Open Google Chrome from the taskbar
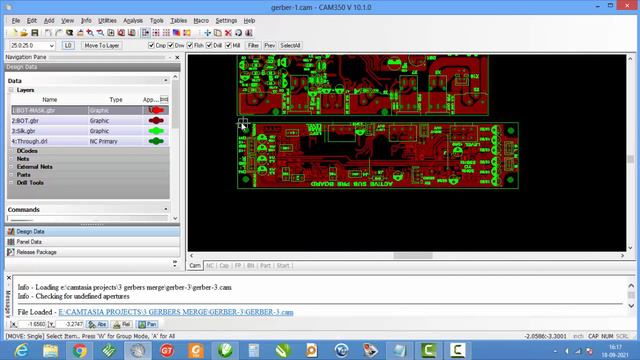The image size is (640, 360). point(80,351)
